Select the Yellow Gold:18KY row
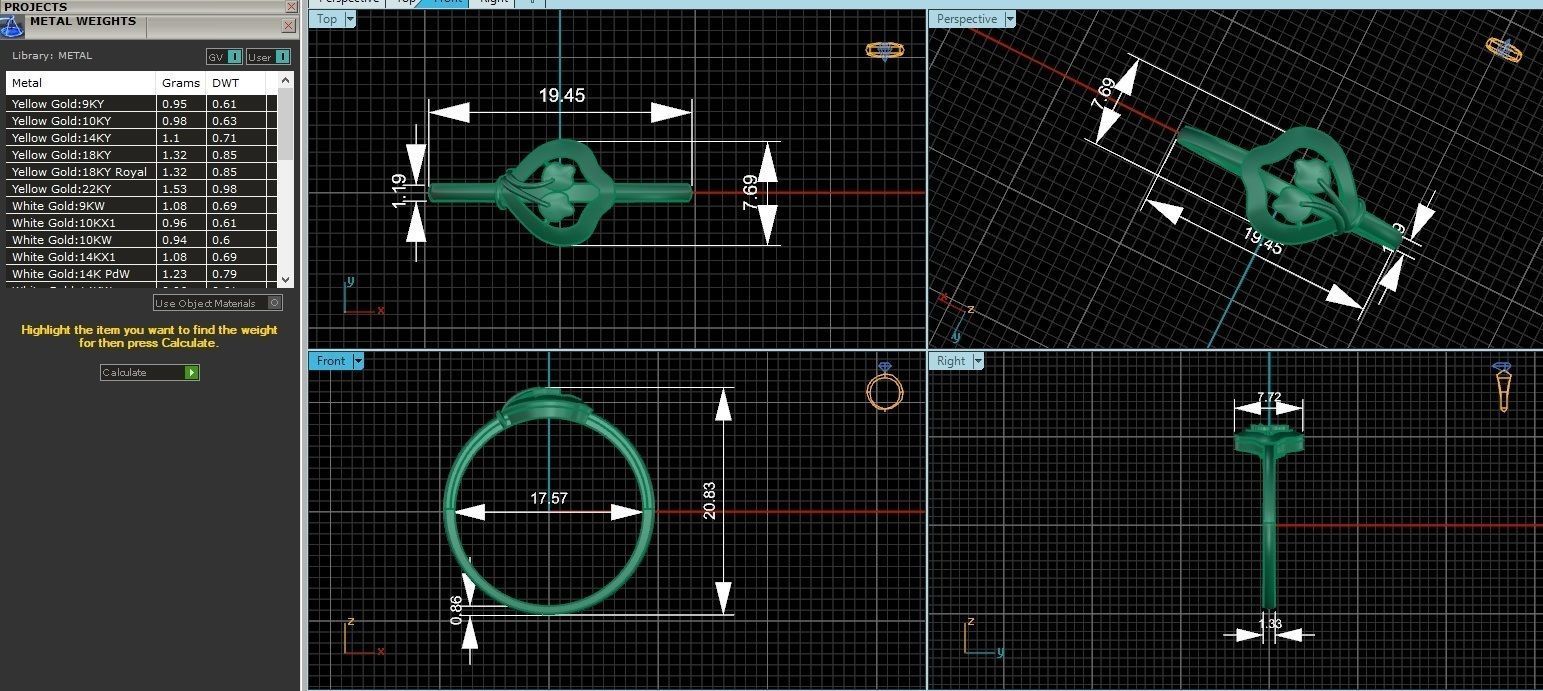 coord(142,155)
